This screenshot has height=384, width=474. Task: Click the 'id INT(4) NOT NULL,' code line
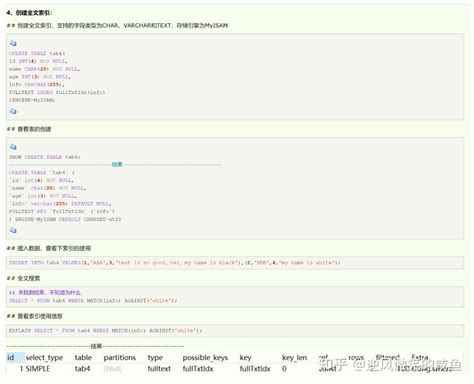pos(38,61)
